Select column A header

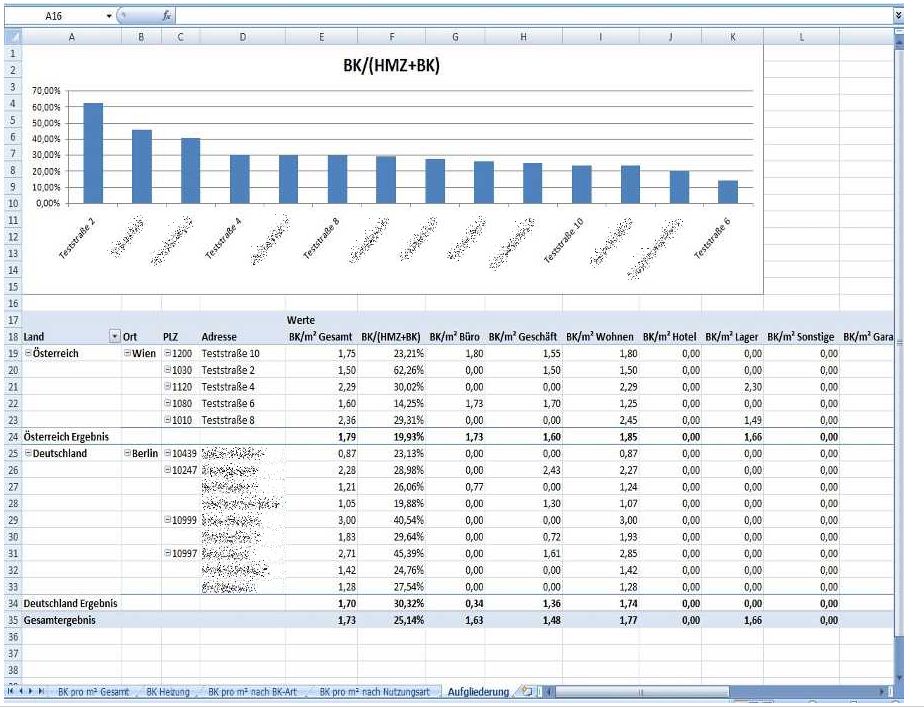point(71,37)
